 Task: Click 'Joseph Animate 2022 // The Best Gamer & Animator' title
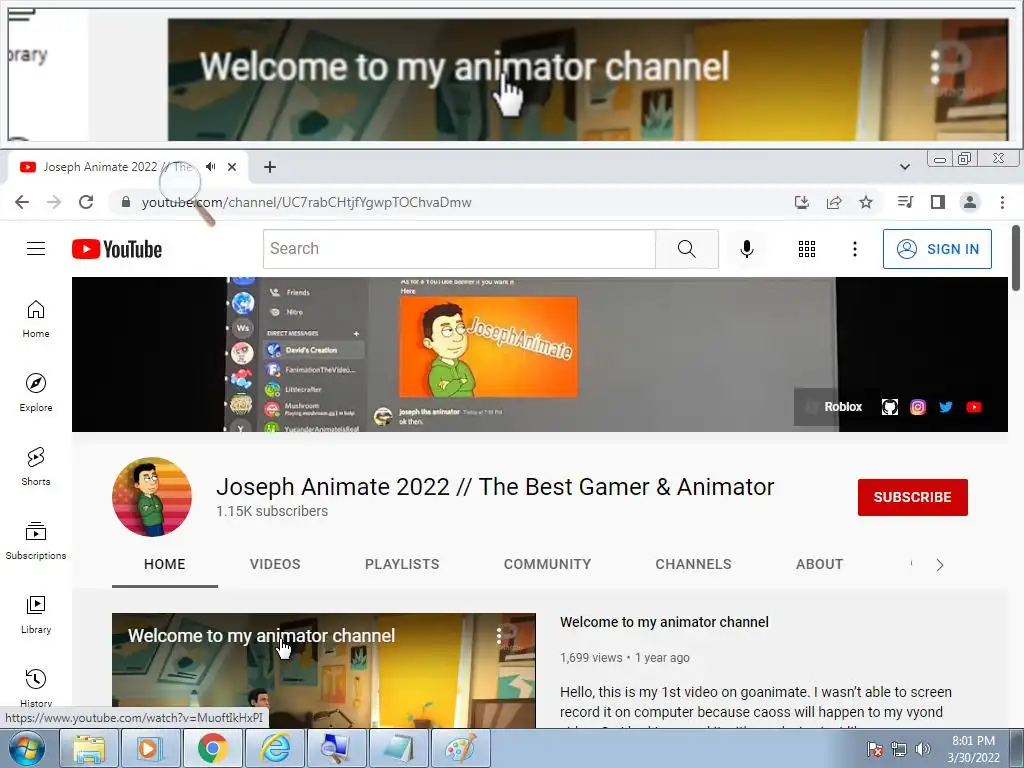tap(495, 487)
